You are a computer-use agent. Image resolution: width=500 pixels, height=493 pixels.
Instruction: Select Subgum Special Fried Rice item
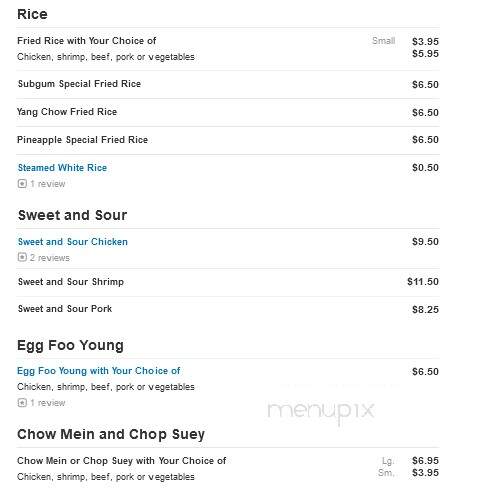click(79, 84)
